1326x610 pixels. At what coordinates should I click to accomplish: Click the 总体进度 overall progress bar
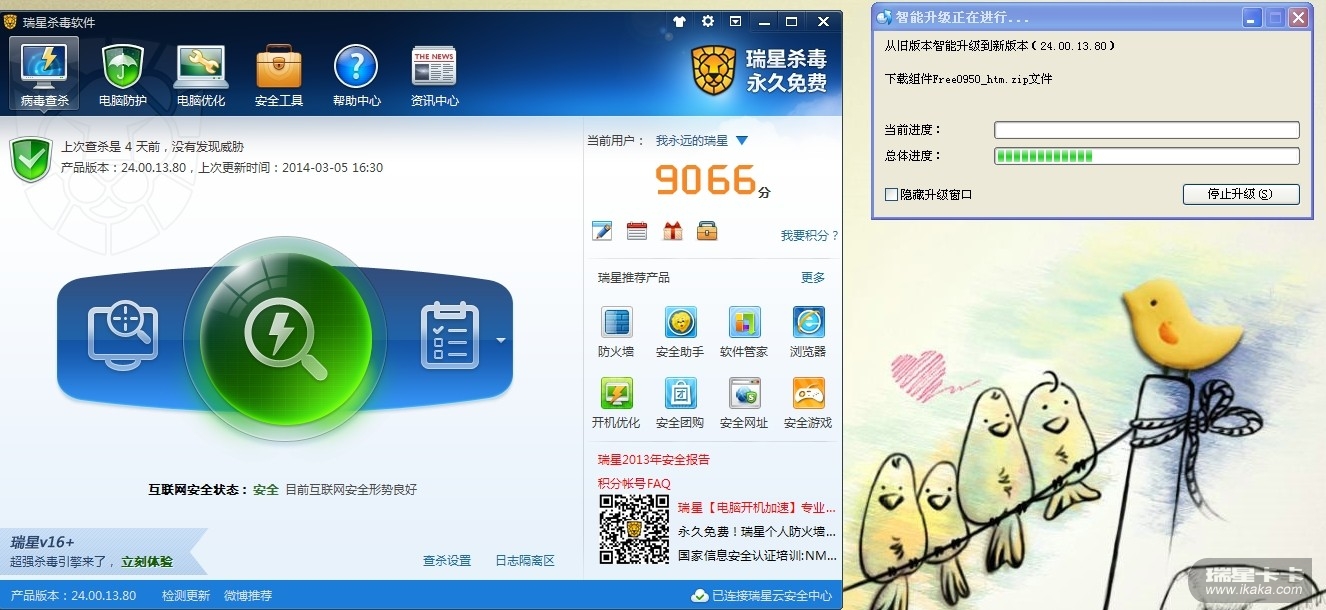tap(1147, 156)
